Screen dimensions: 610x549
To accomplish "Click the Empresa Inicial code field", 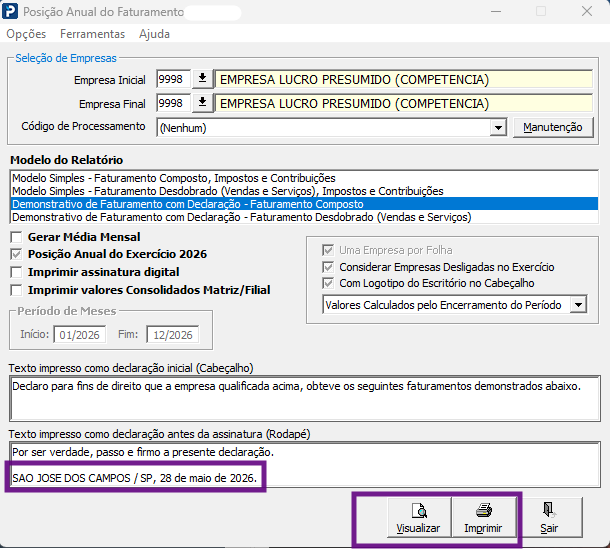I will (174, 79).
